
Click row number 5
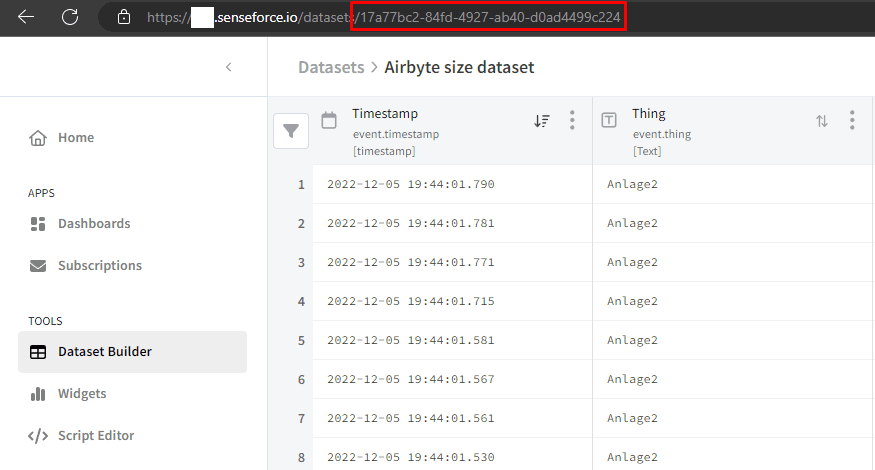pyautogui.click(x=301, y=341)
